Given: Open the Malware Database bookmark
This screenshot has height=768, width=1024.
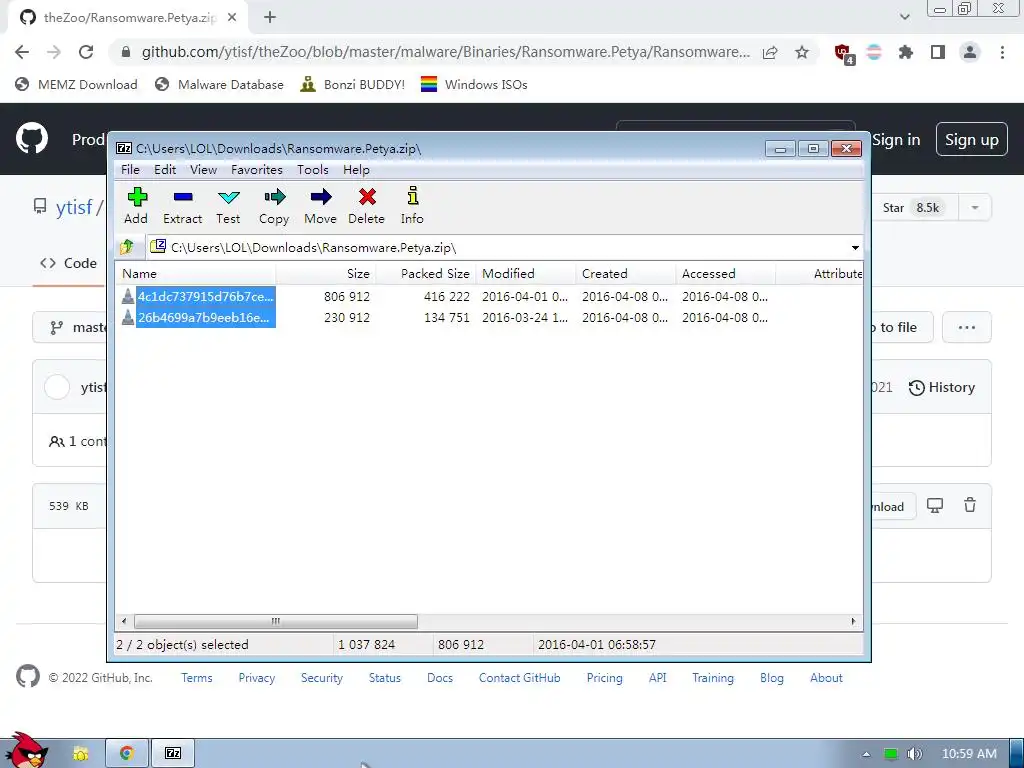Looking at the screenshot, I should tap(219, 84).
